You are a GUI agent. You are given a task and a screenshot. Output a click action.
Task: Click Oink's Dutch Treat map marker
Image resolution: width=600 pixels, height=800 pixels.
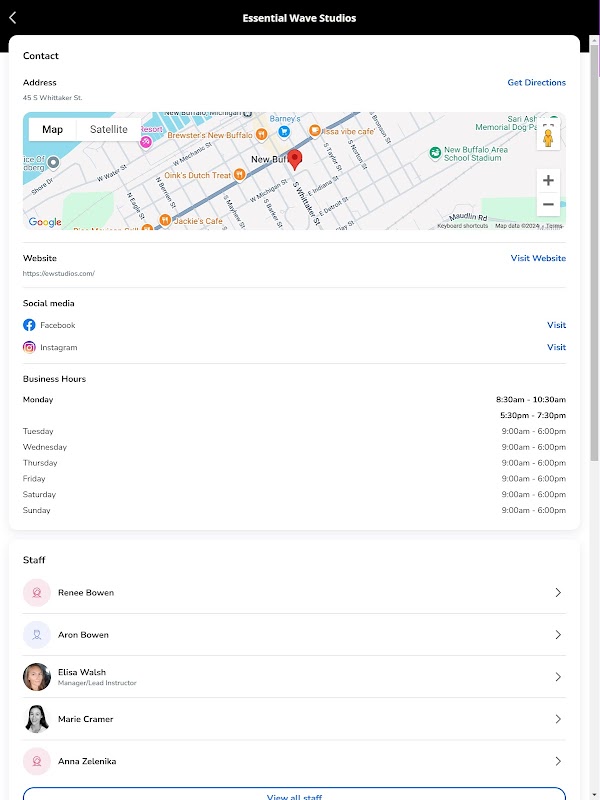pyautogui.click(x=239, y=175)
